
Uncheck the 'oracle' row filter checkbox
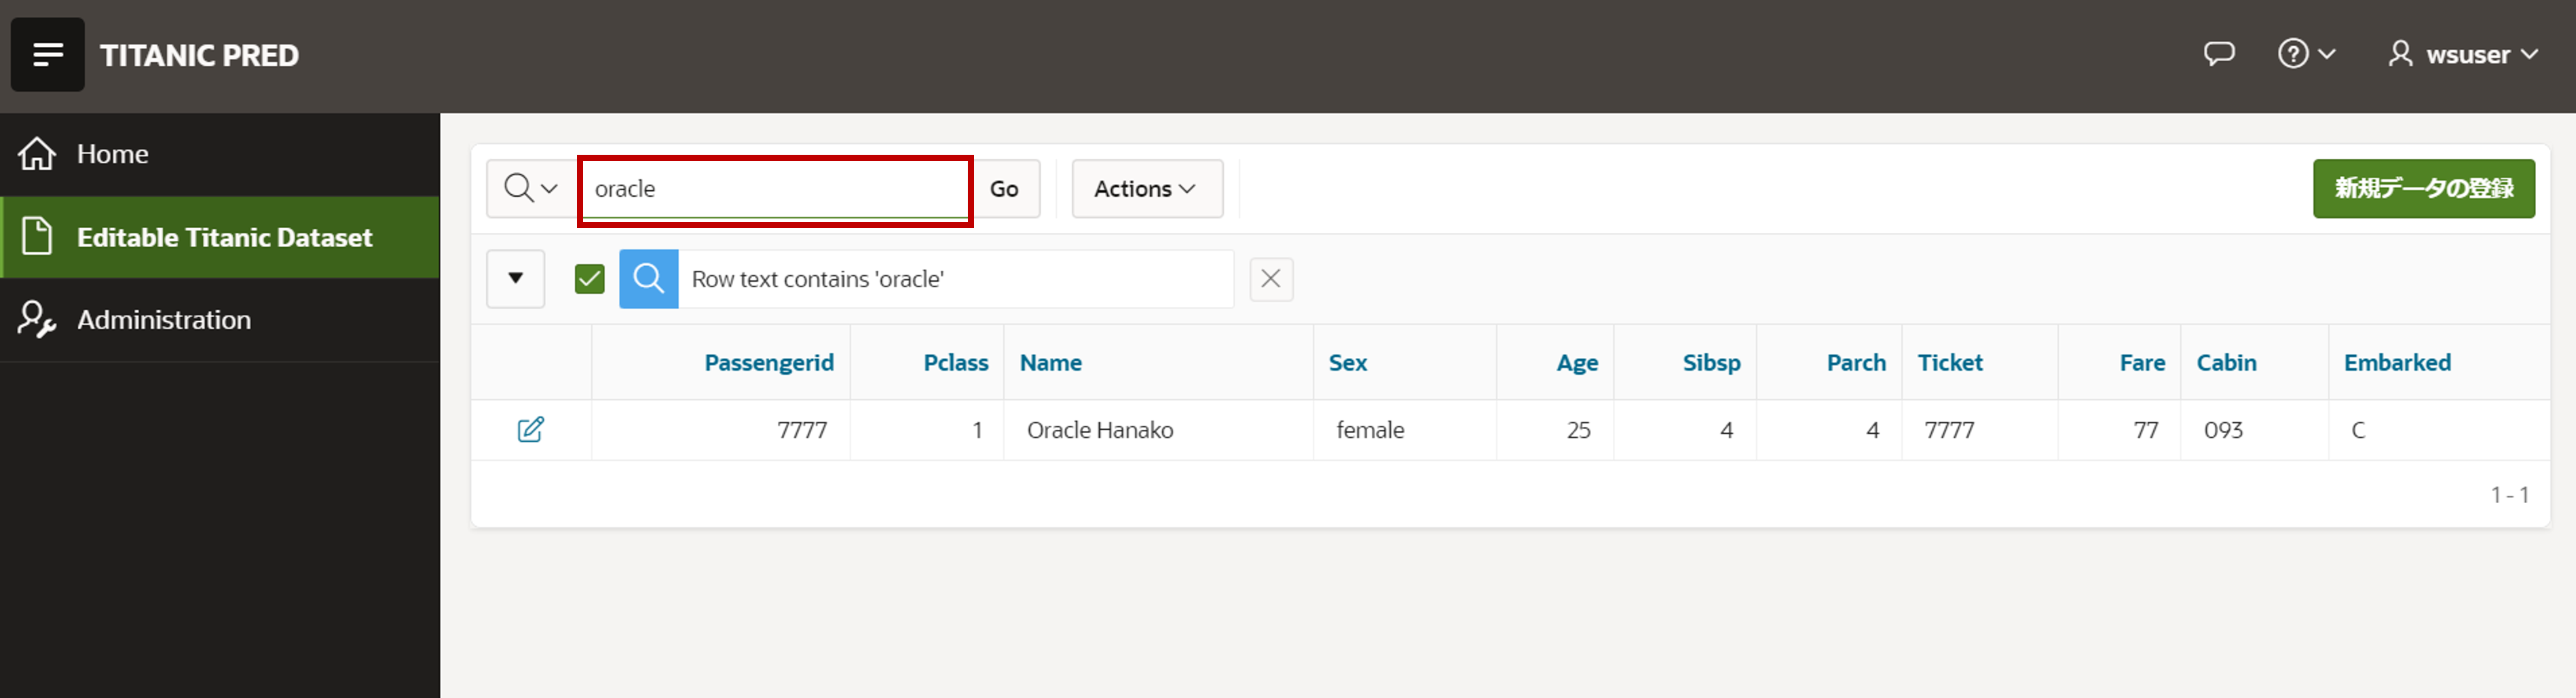click(x=589, y=279)
